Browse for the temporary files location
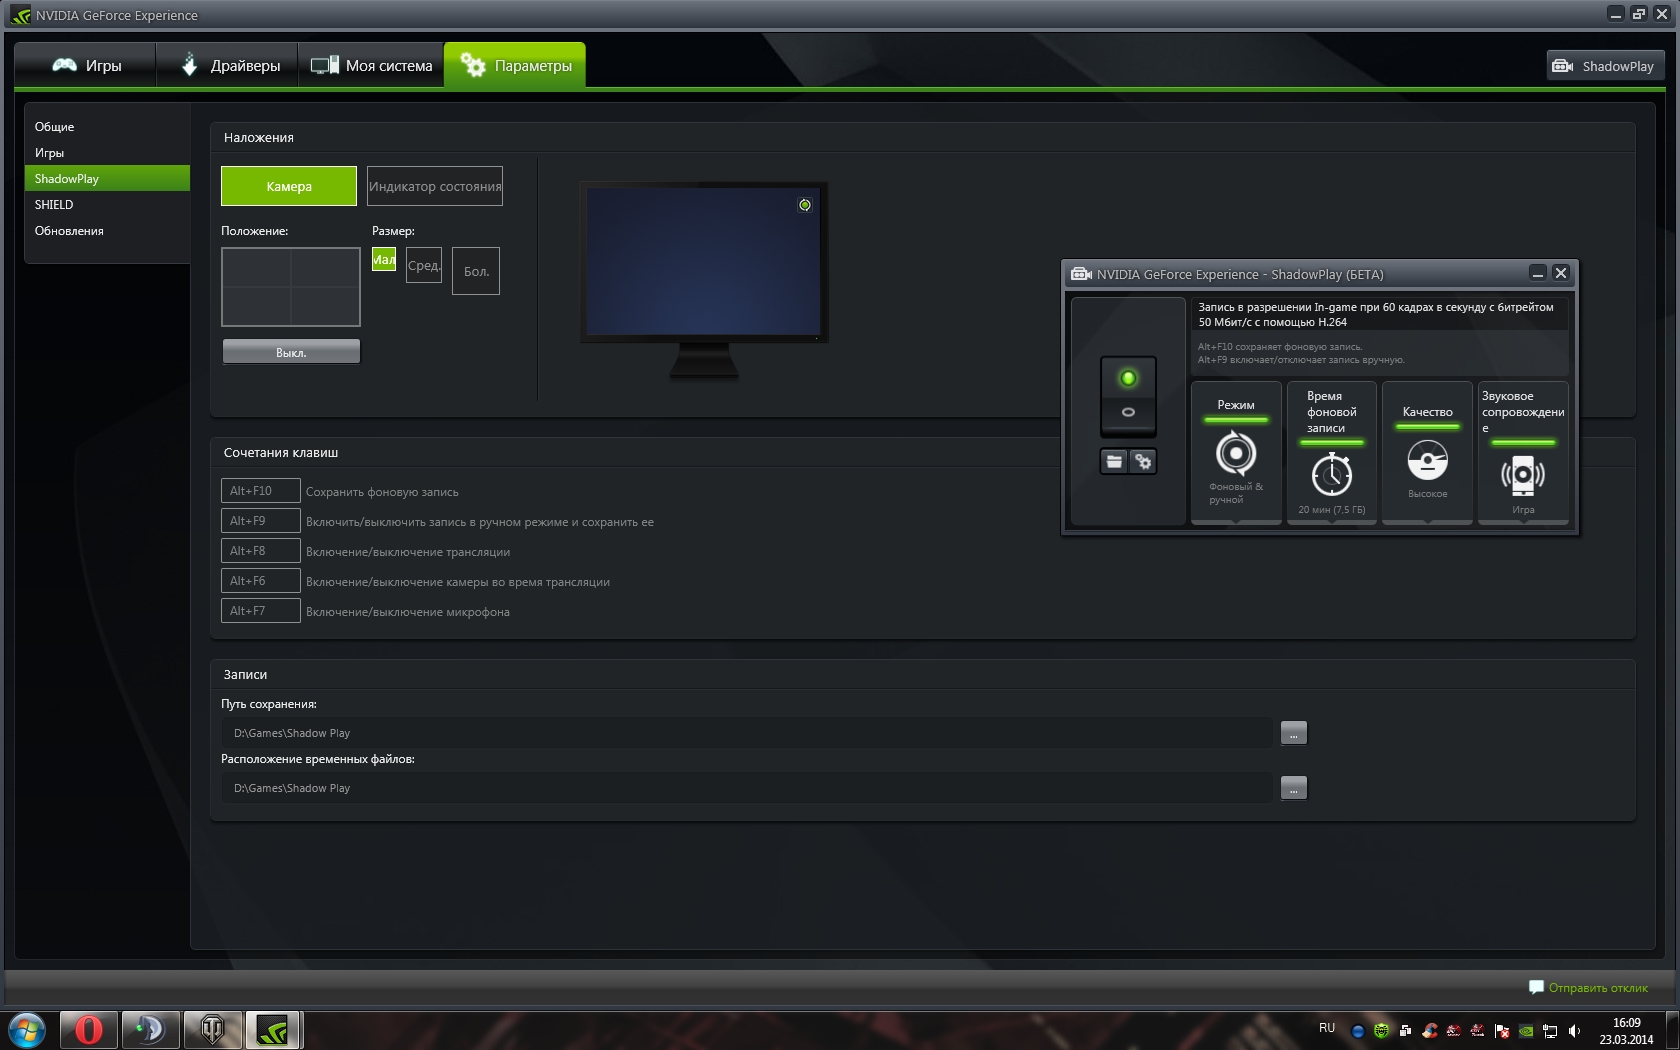 tap(1294, 788)
